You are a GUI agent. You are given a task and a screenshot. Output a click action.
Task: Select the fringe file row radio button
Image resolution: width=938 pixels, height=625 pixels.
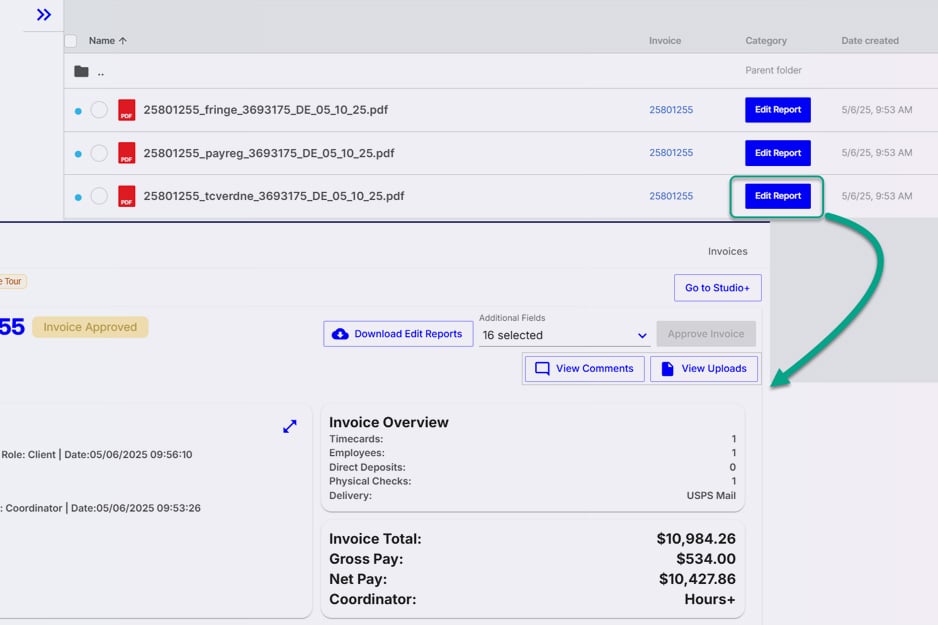click(x=99, y=110)
